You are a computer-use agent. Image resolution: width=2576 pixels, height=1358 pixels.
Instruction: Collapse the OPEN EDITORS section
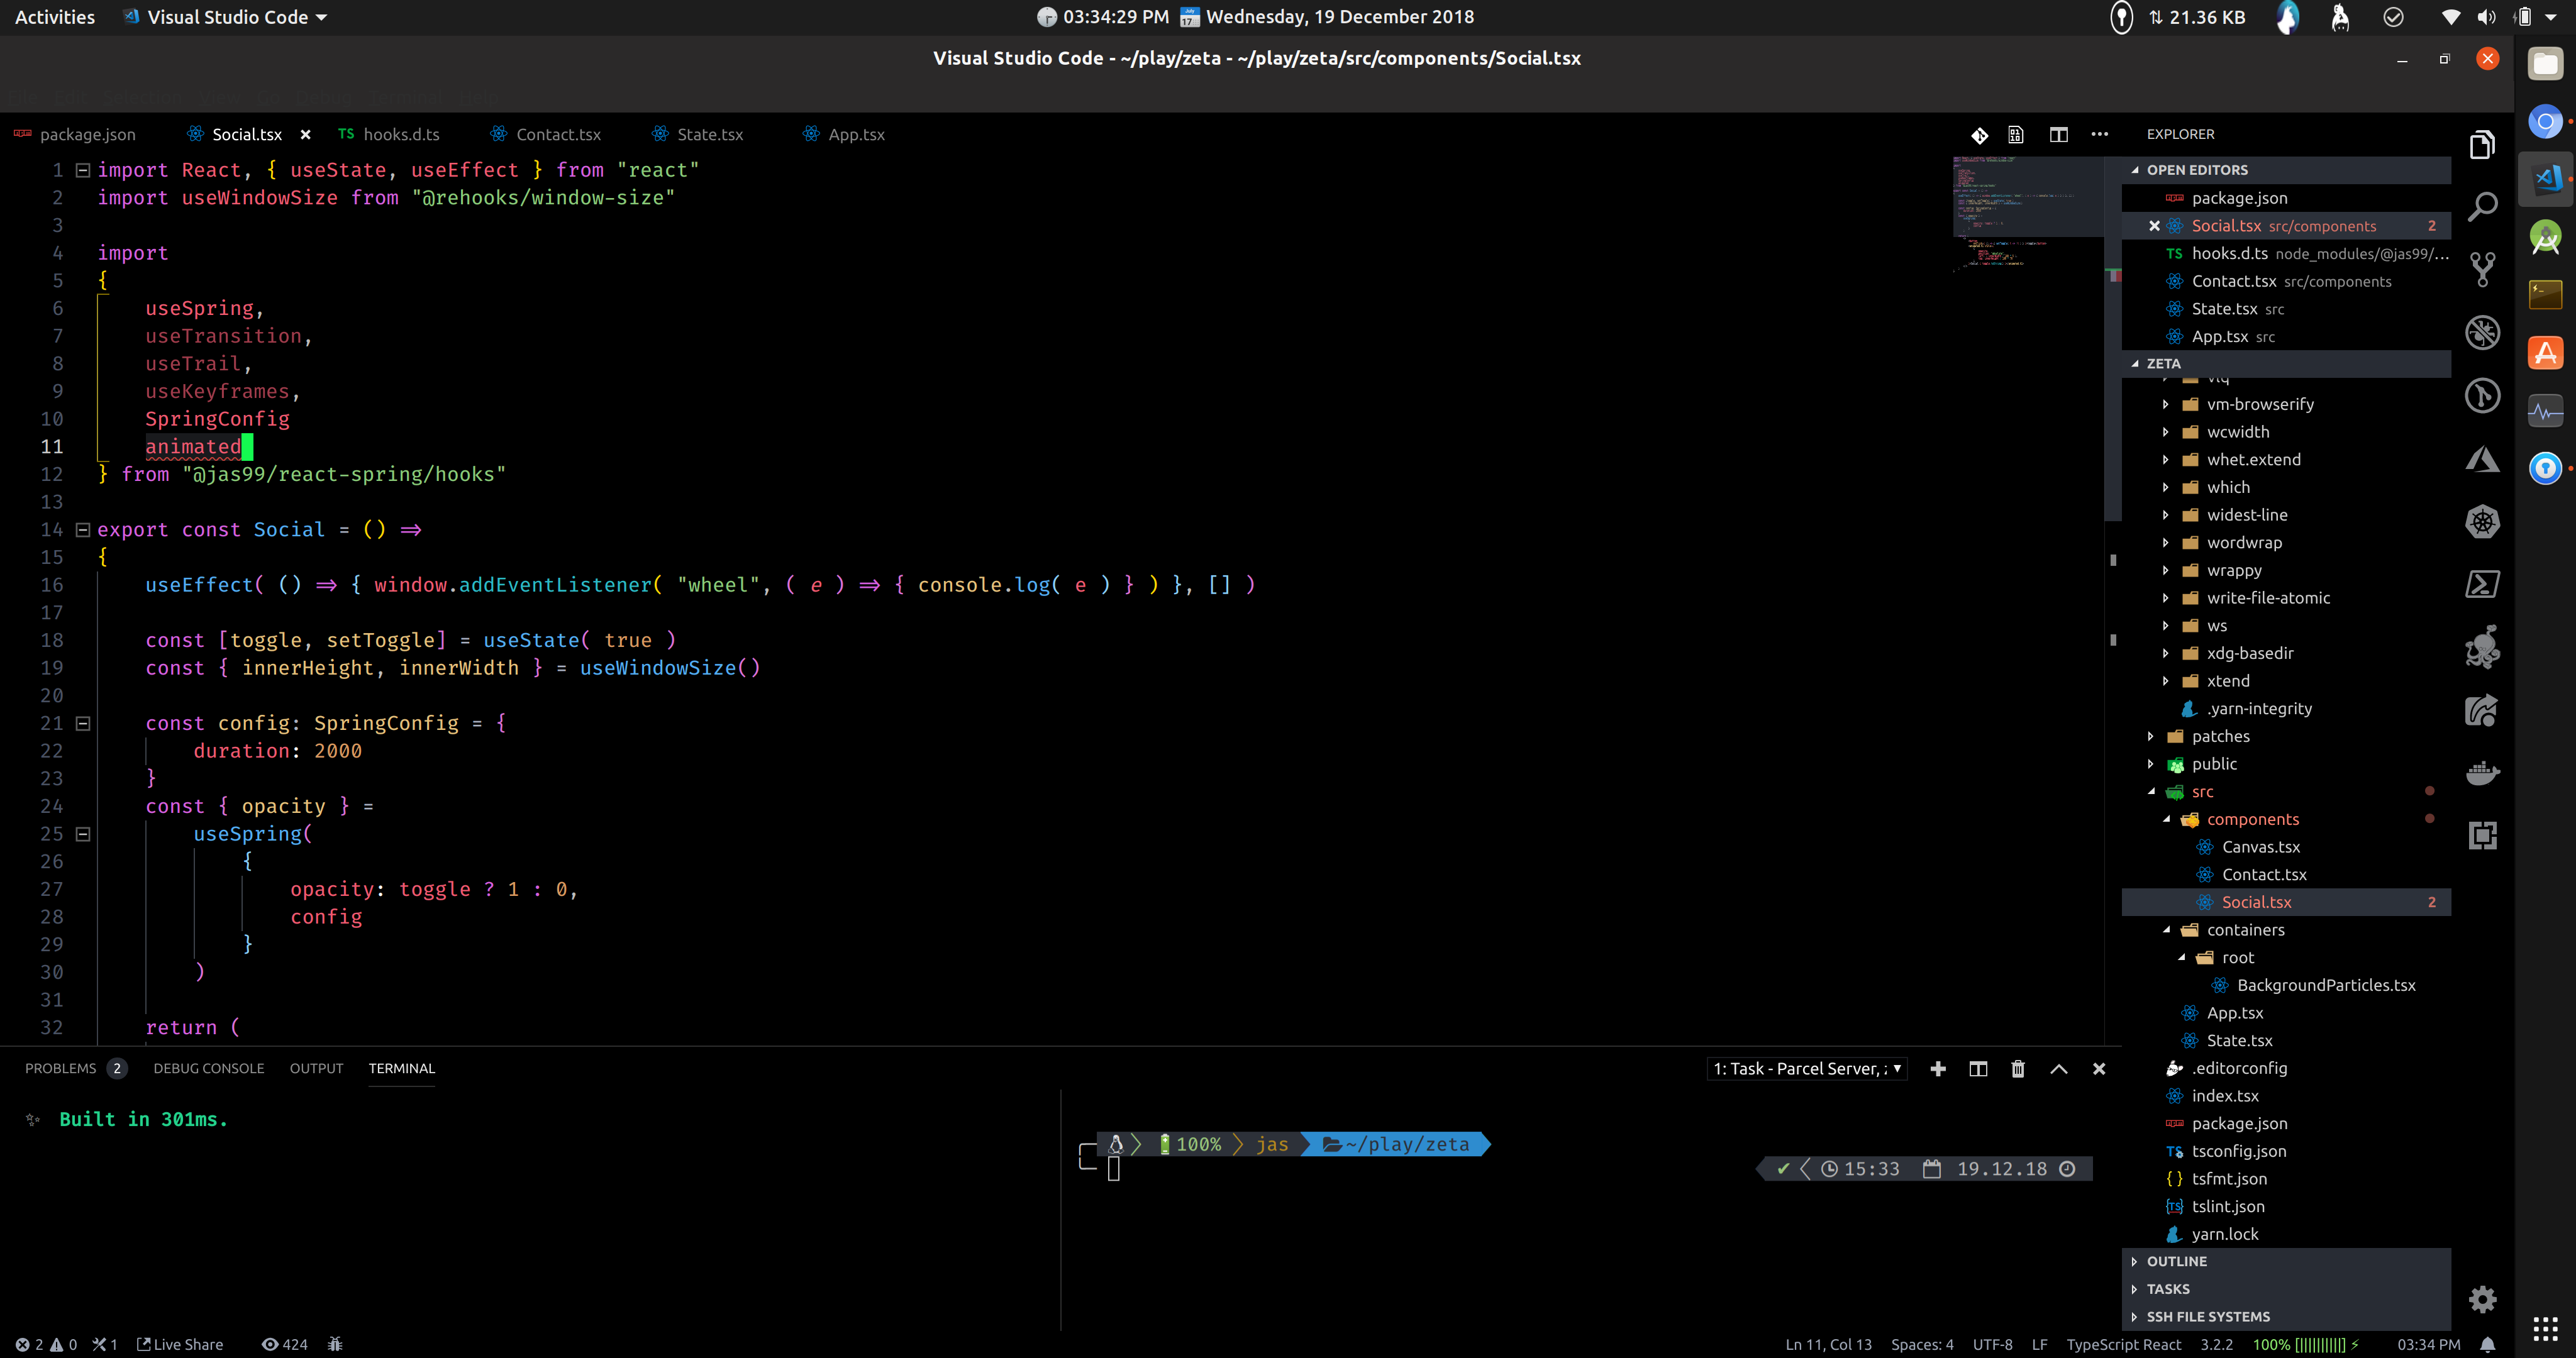pos(2285,170)
